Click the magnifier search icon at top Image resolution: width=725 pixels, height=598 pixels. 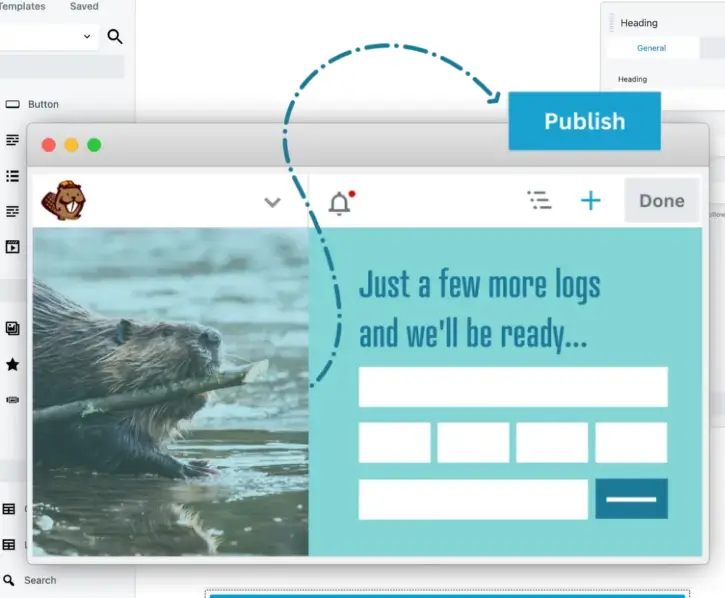click(115, 36)
